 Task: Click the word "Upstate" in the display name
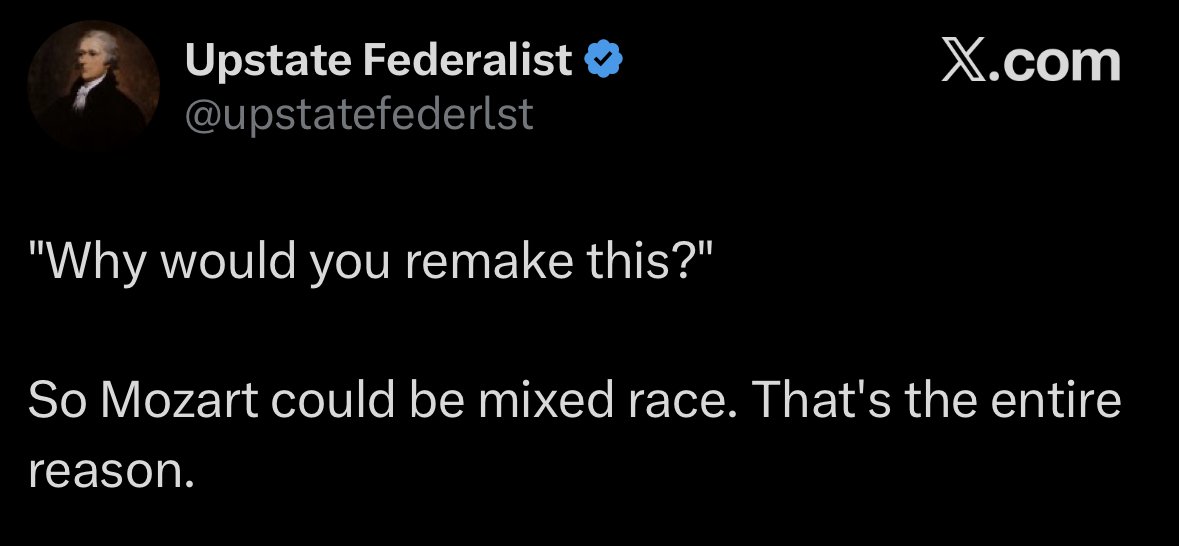(x=267, y=62)
